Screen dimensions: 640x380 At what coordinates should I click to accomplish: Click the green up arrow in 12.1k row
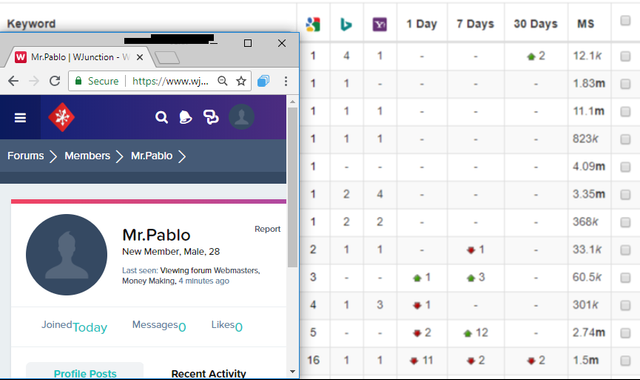click(x=531, y=57)
